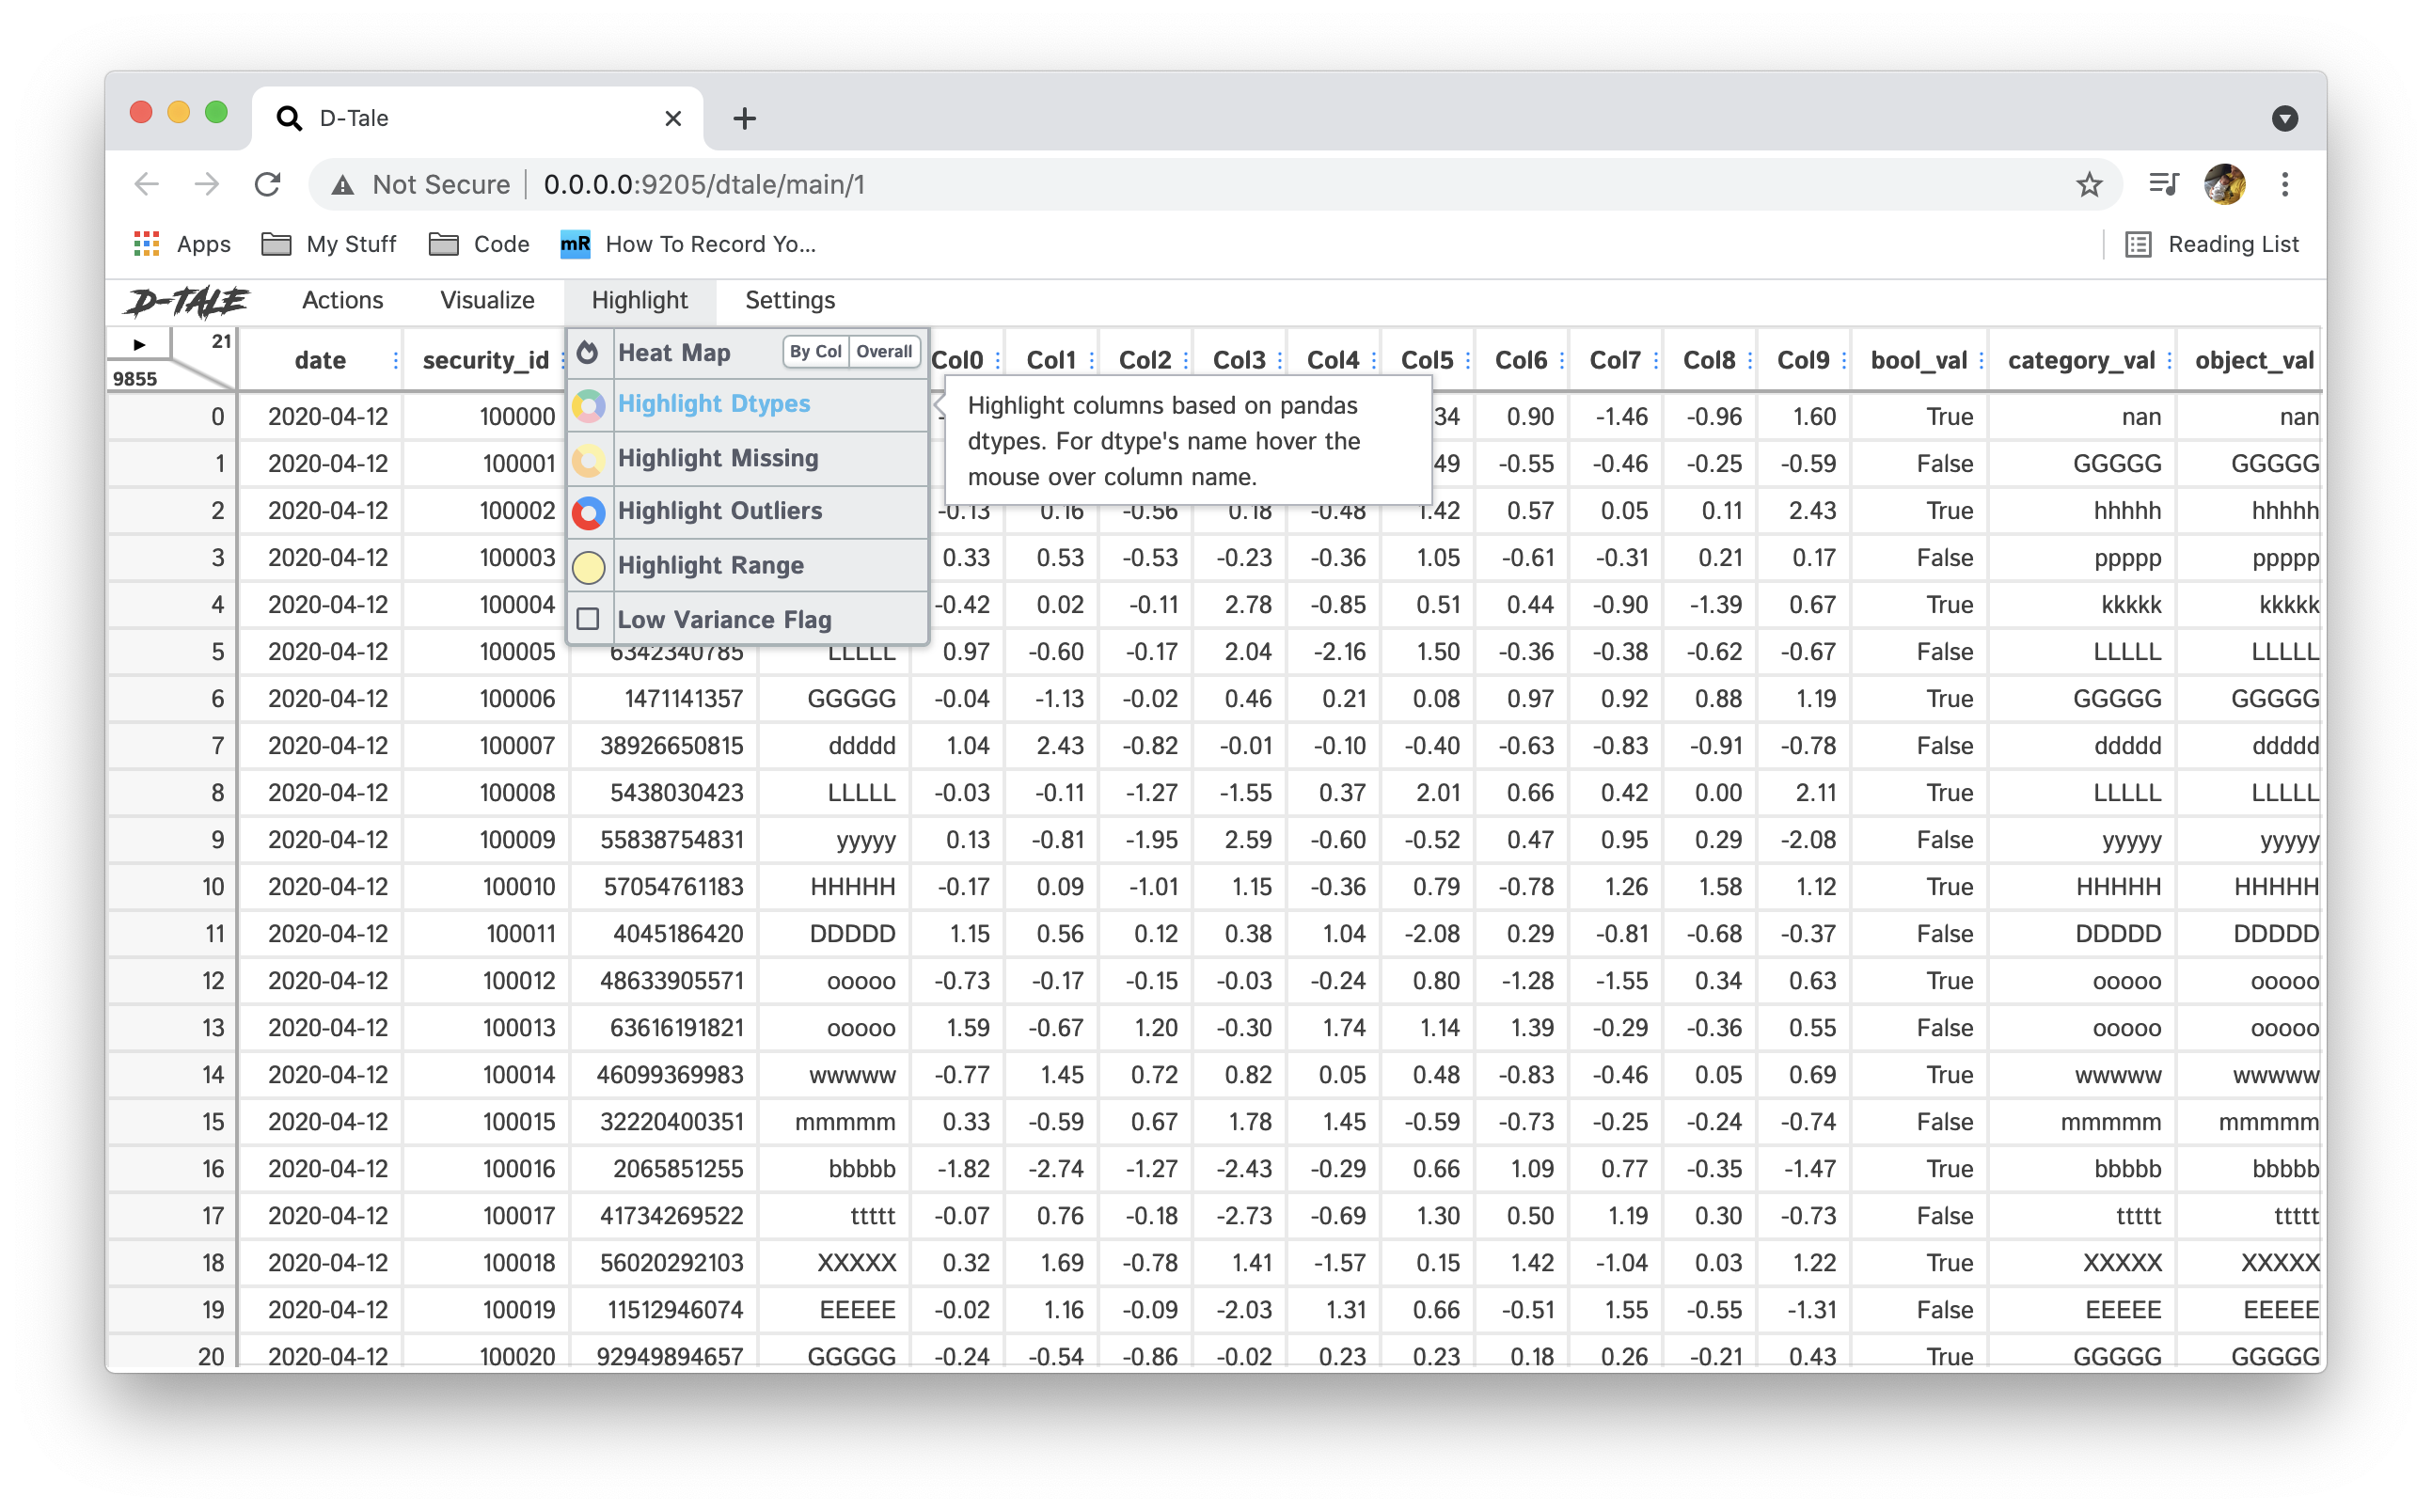Bookmark the page with the star icon
This screenshot has width=2432, height=1512.
[x=2088, y=185]
